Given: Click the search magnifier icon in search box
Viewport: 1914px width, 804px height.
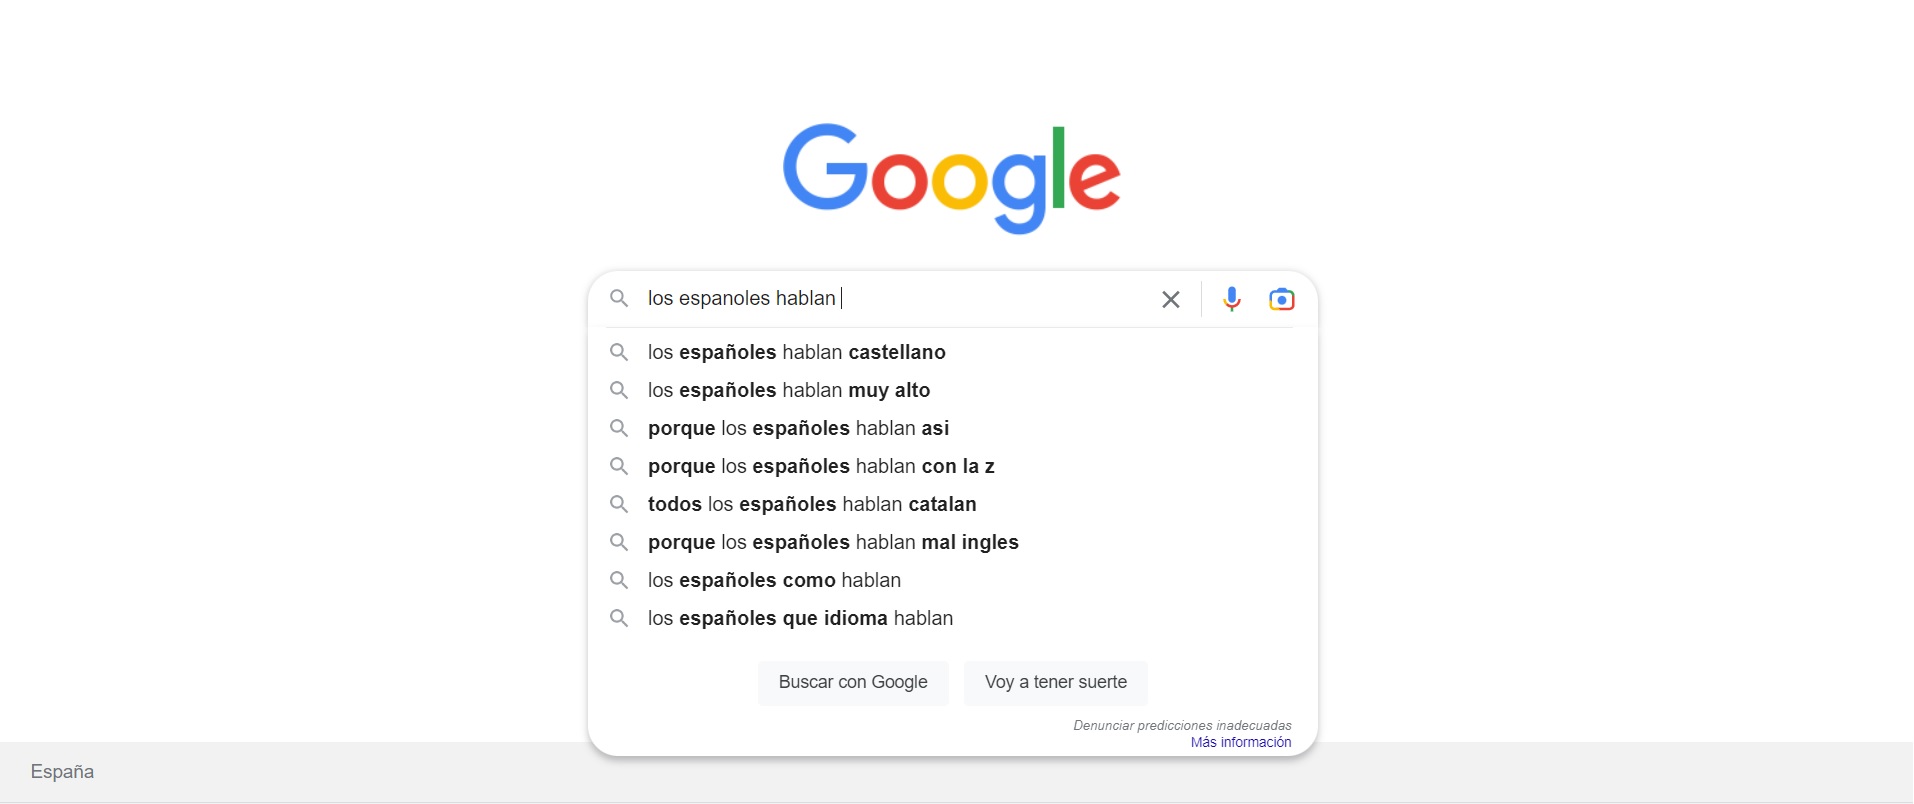Looking at the screenshot, I should coord(619,298).
